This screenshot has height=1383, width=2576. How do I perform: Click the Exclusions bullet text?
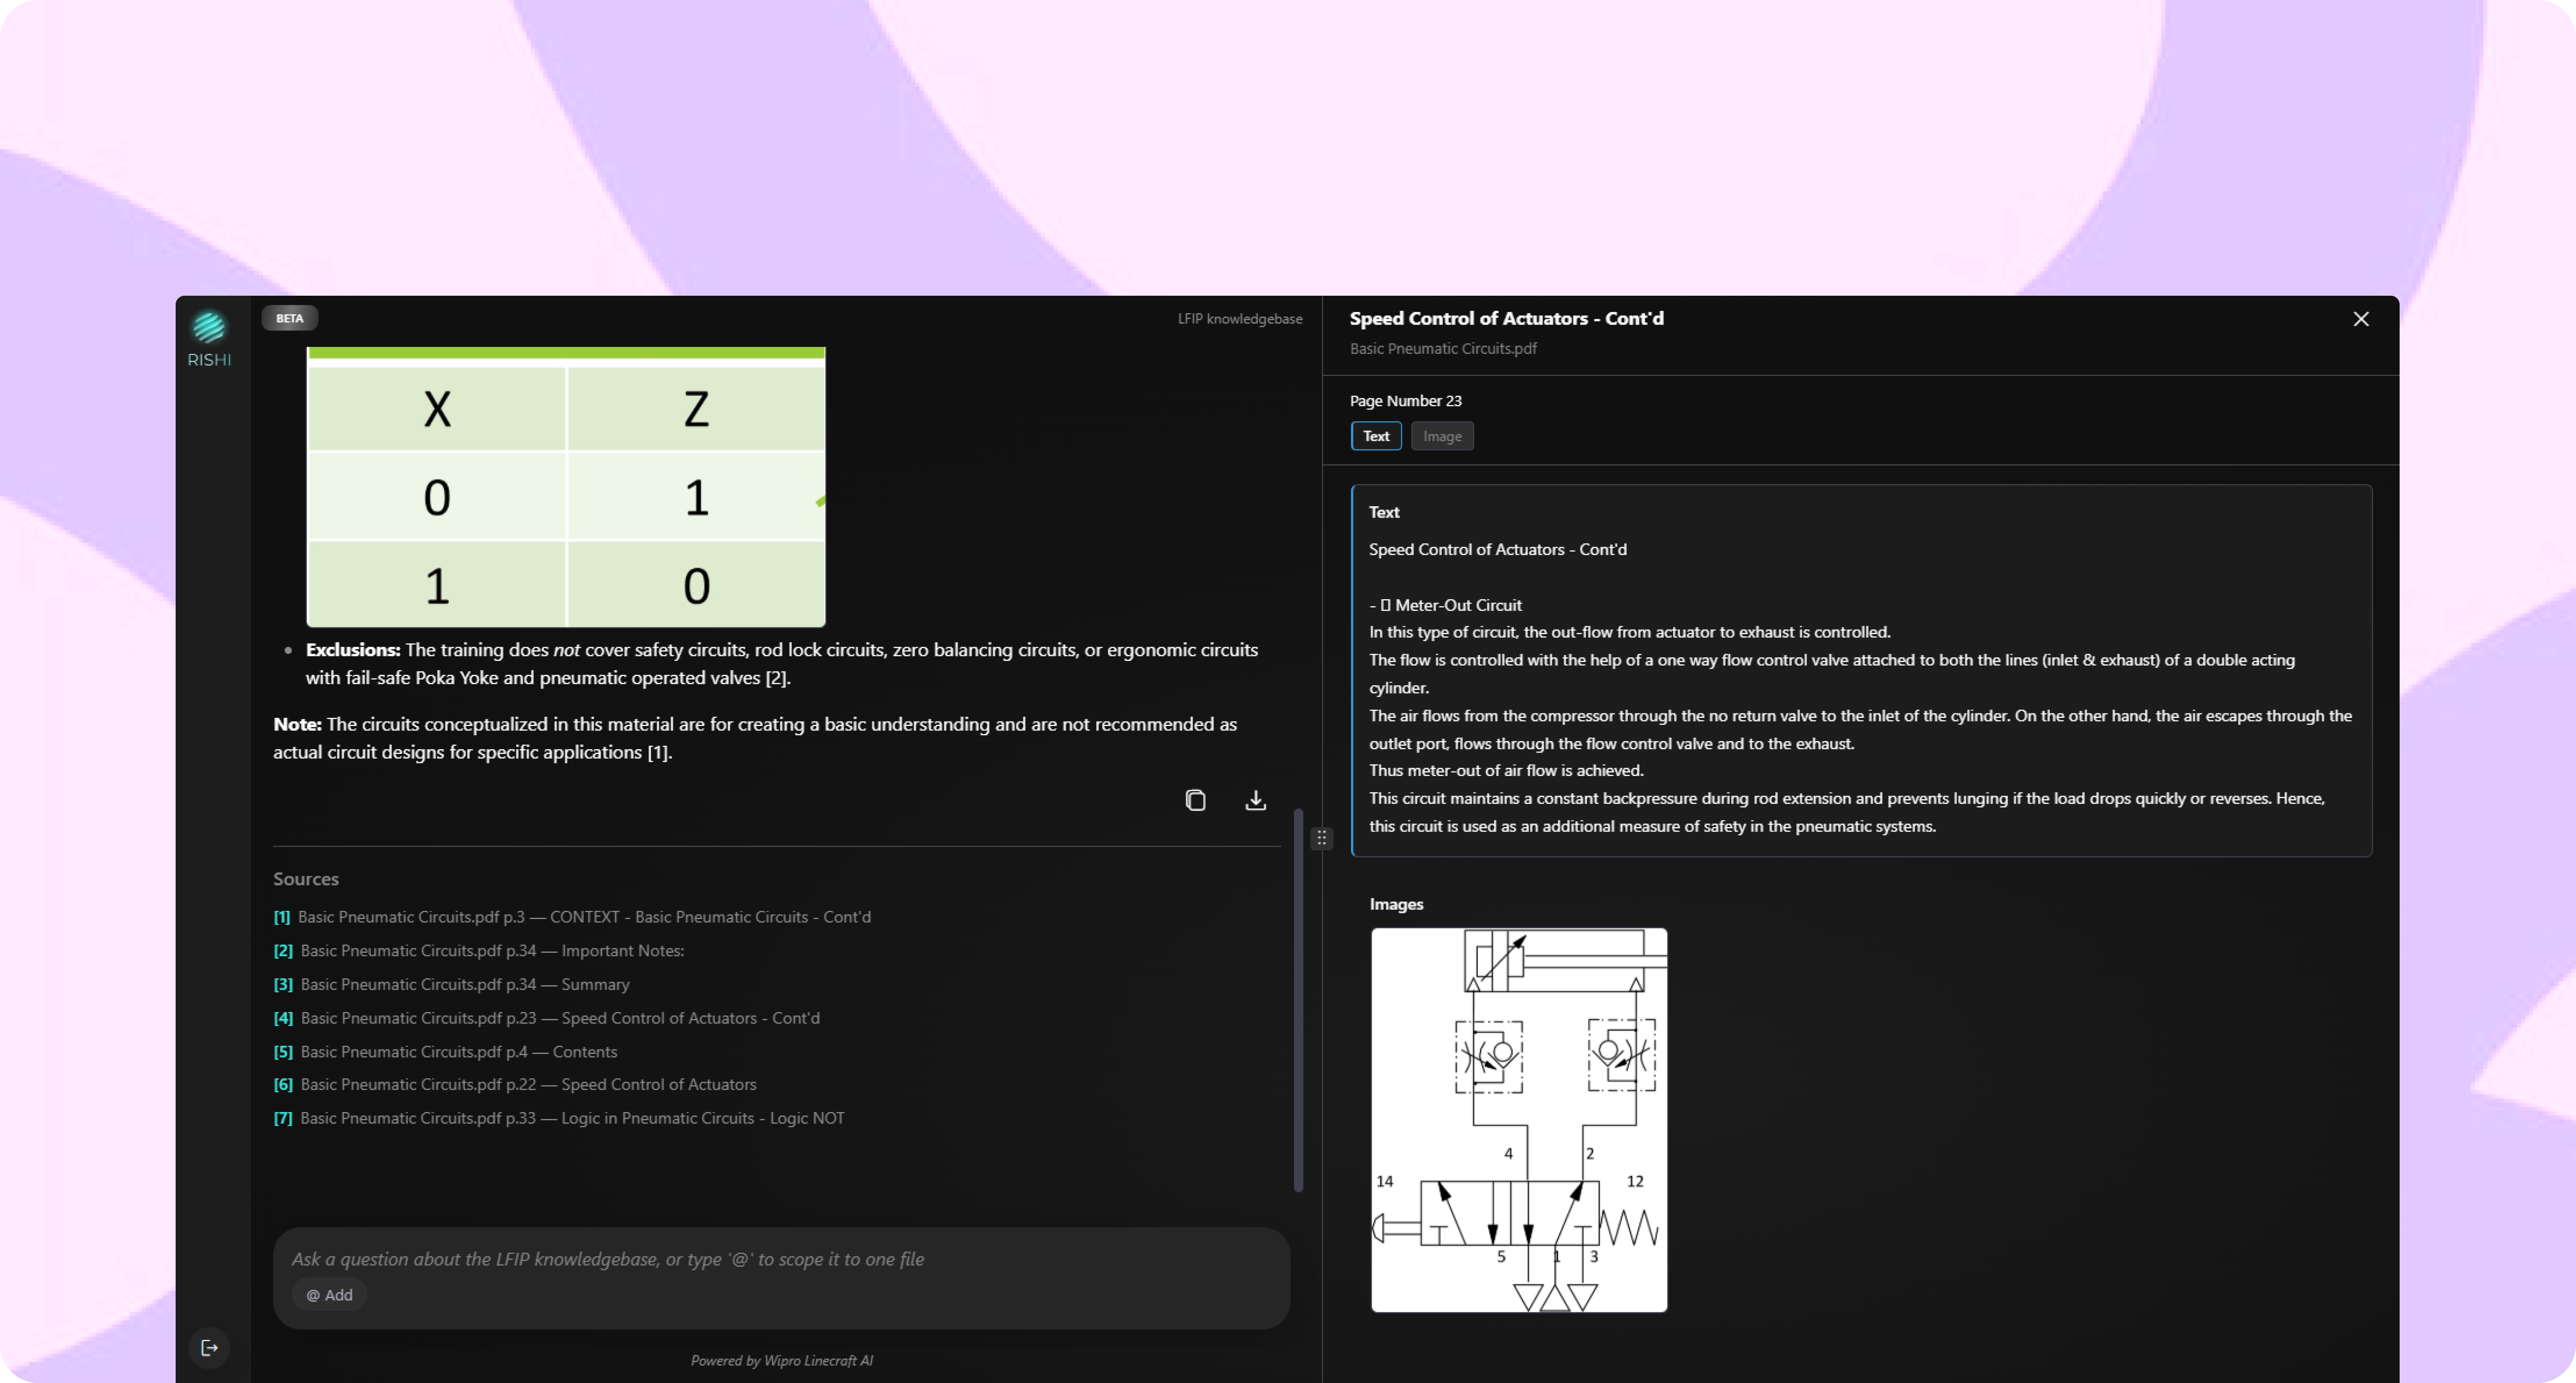(782, 664)
